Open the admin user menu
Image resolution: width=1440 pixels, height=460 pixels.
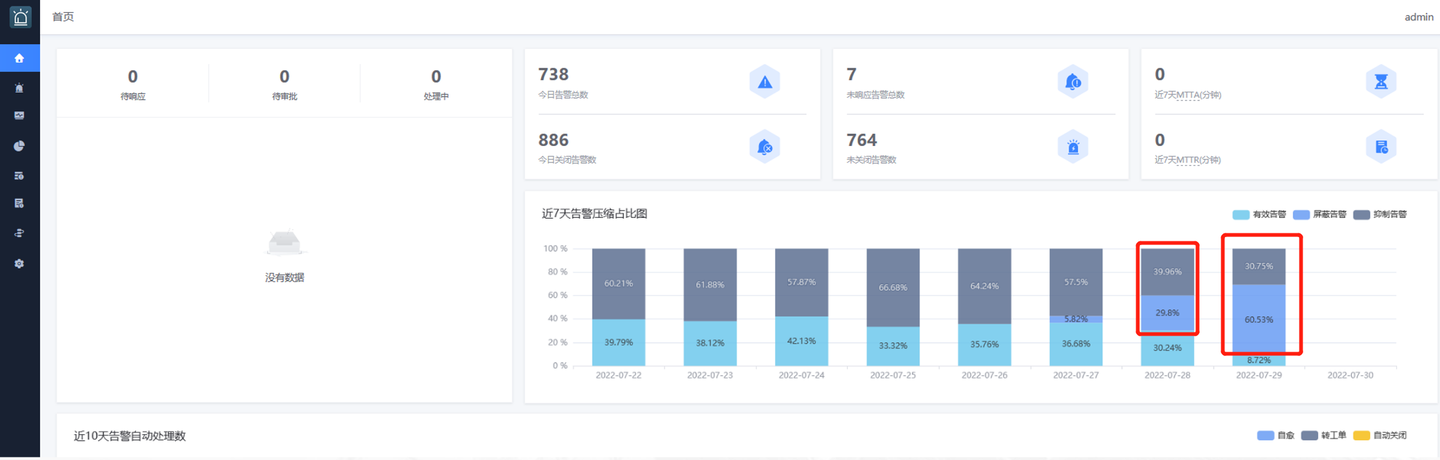coord(1419,17)
